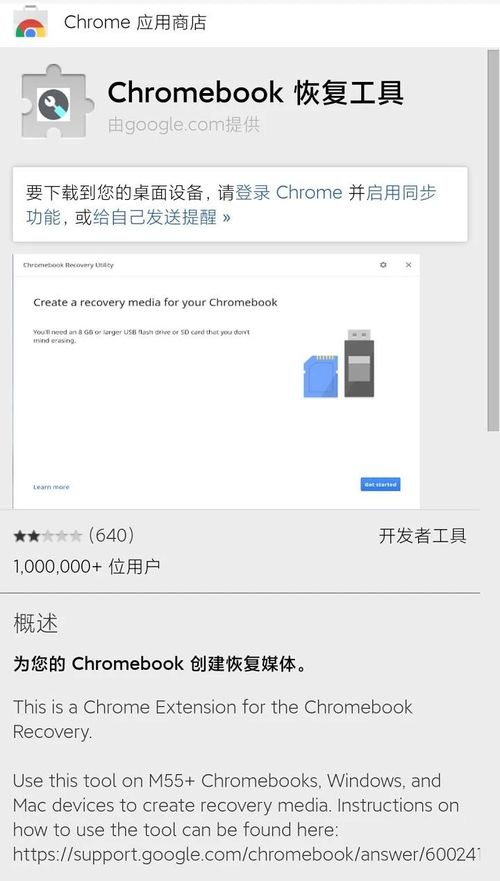
Task: Click the 由google.com提供 publisher text
Action: 184,125
